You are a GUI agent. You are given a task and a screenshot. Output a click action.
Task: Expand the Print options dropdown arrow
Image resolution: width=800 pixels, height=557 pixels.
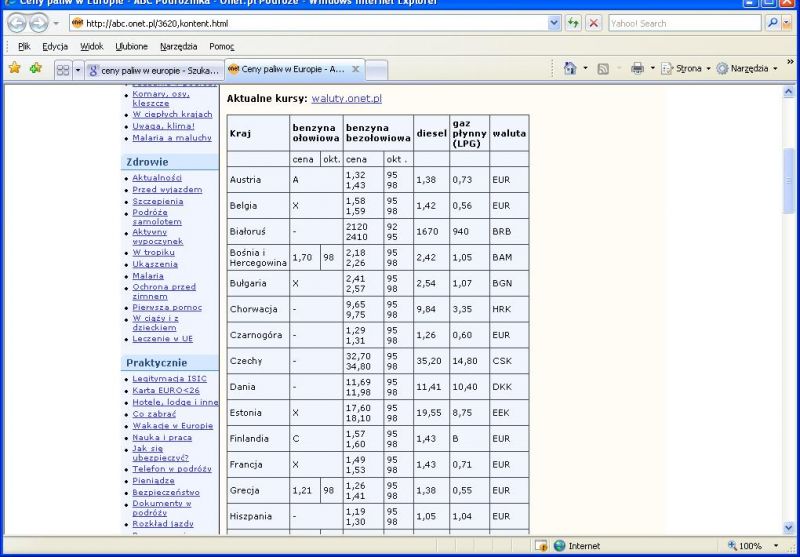click(652, 68)
